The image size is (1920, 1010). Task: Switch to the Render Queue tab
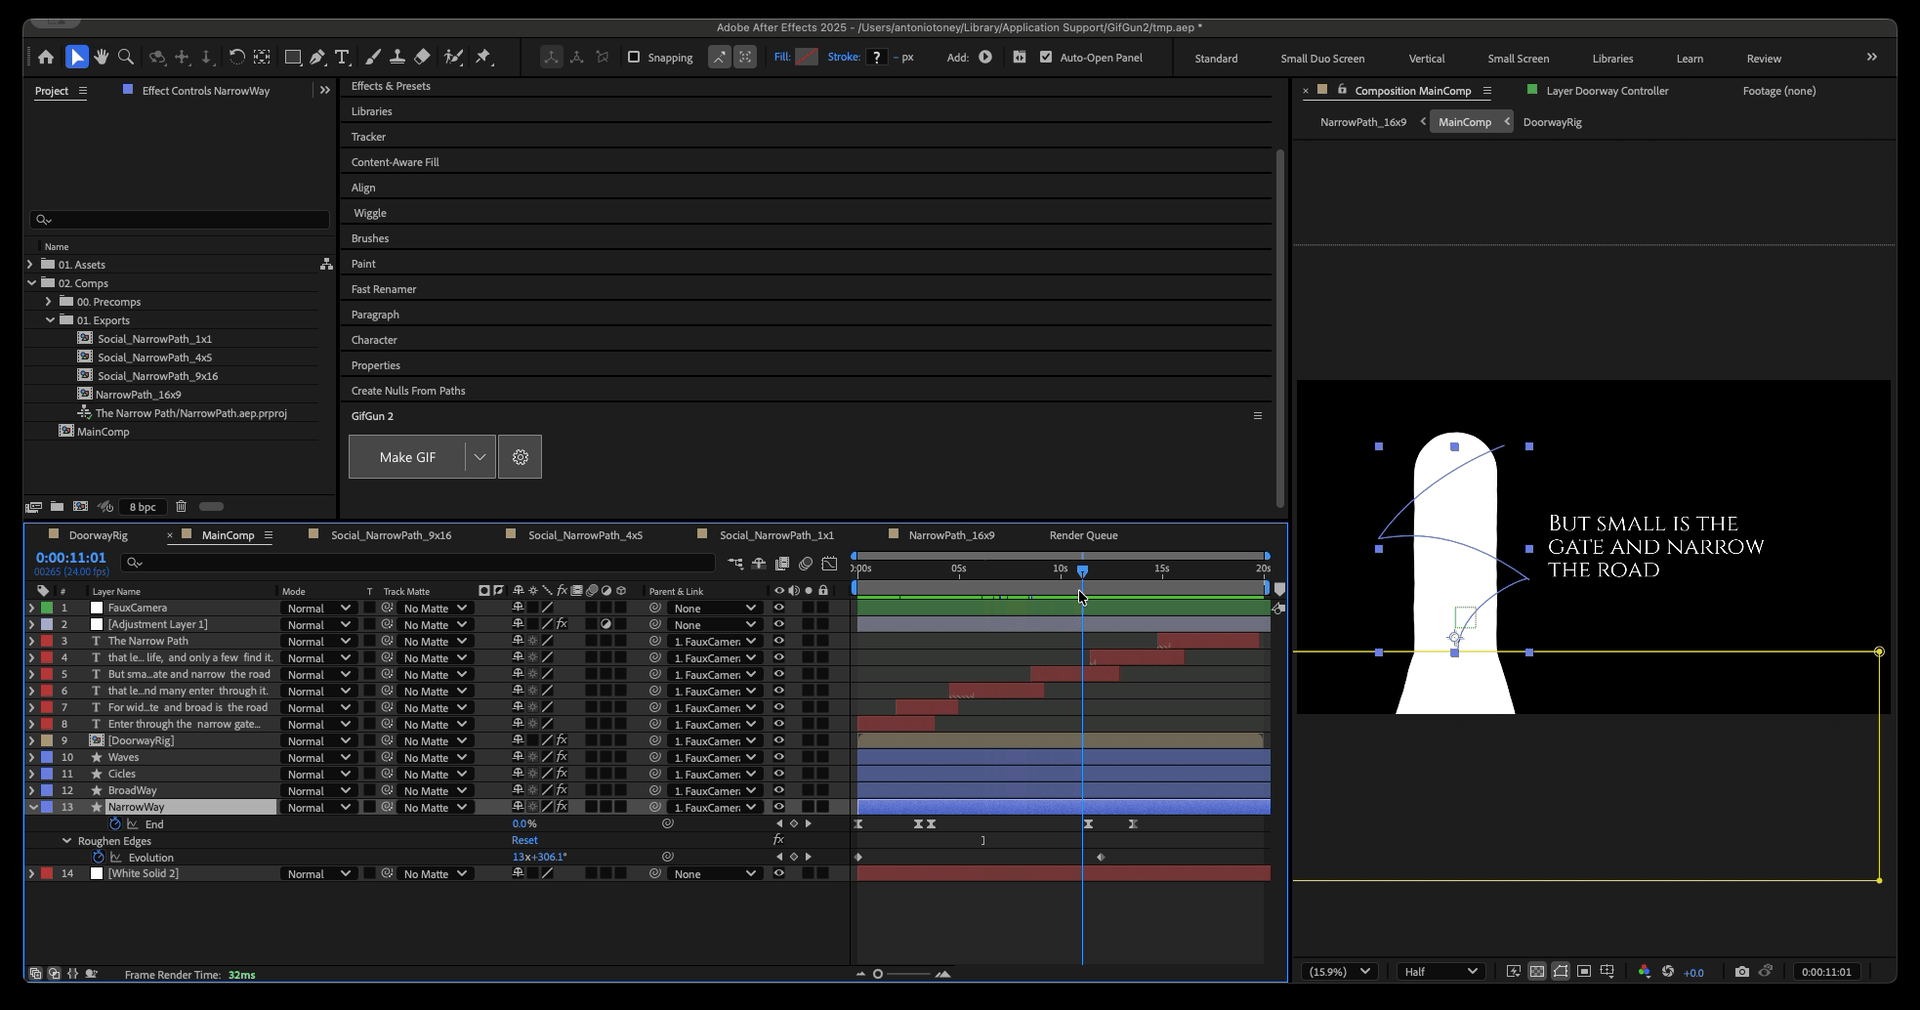tap(1083, 535)
